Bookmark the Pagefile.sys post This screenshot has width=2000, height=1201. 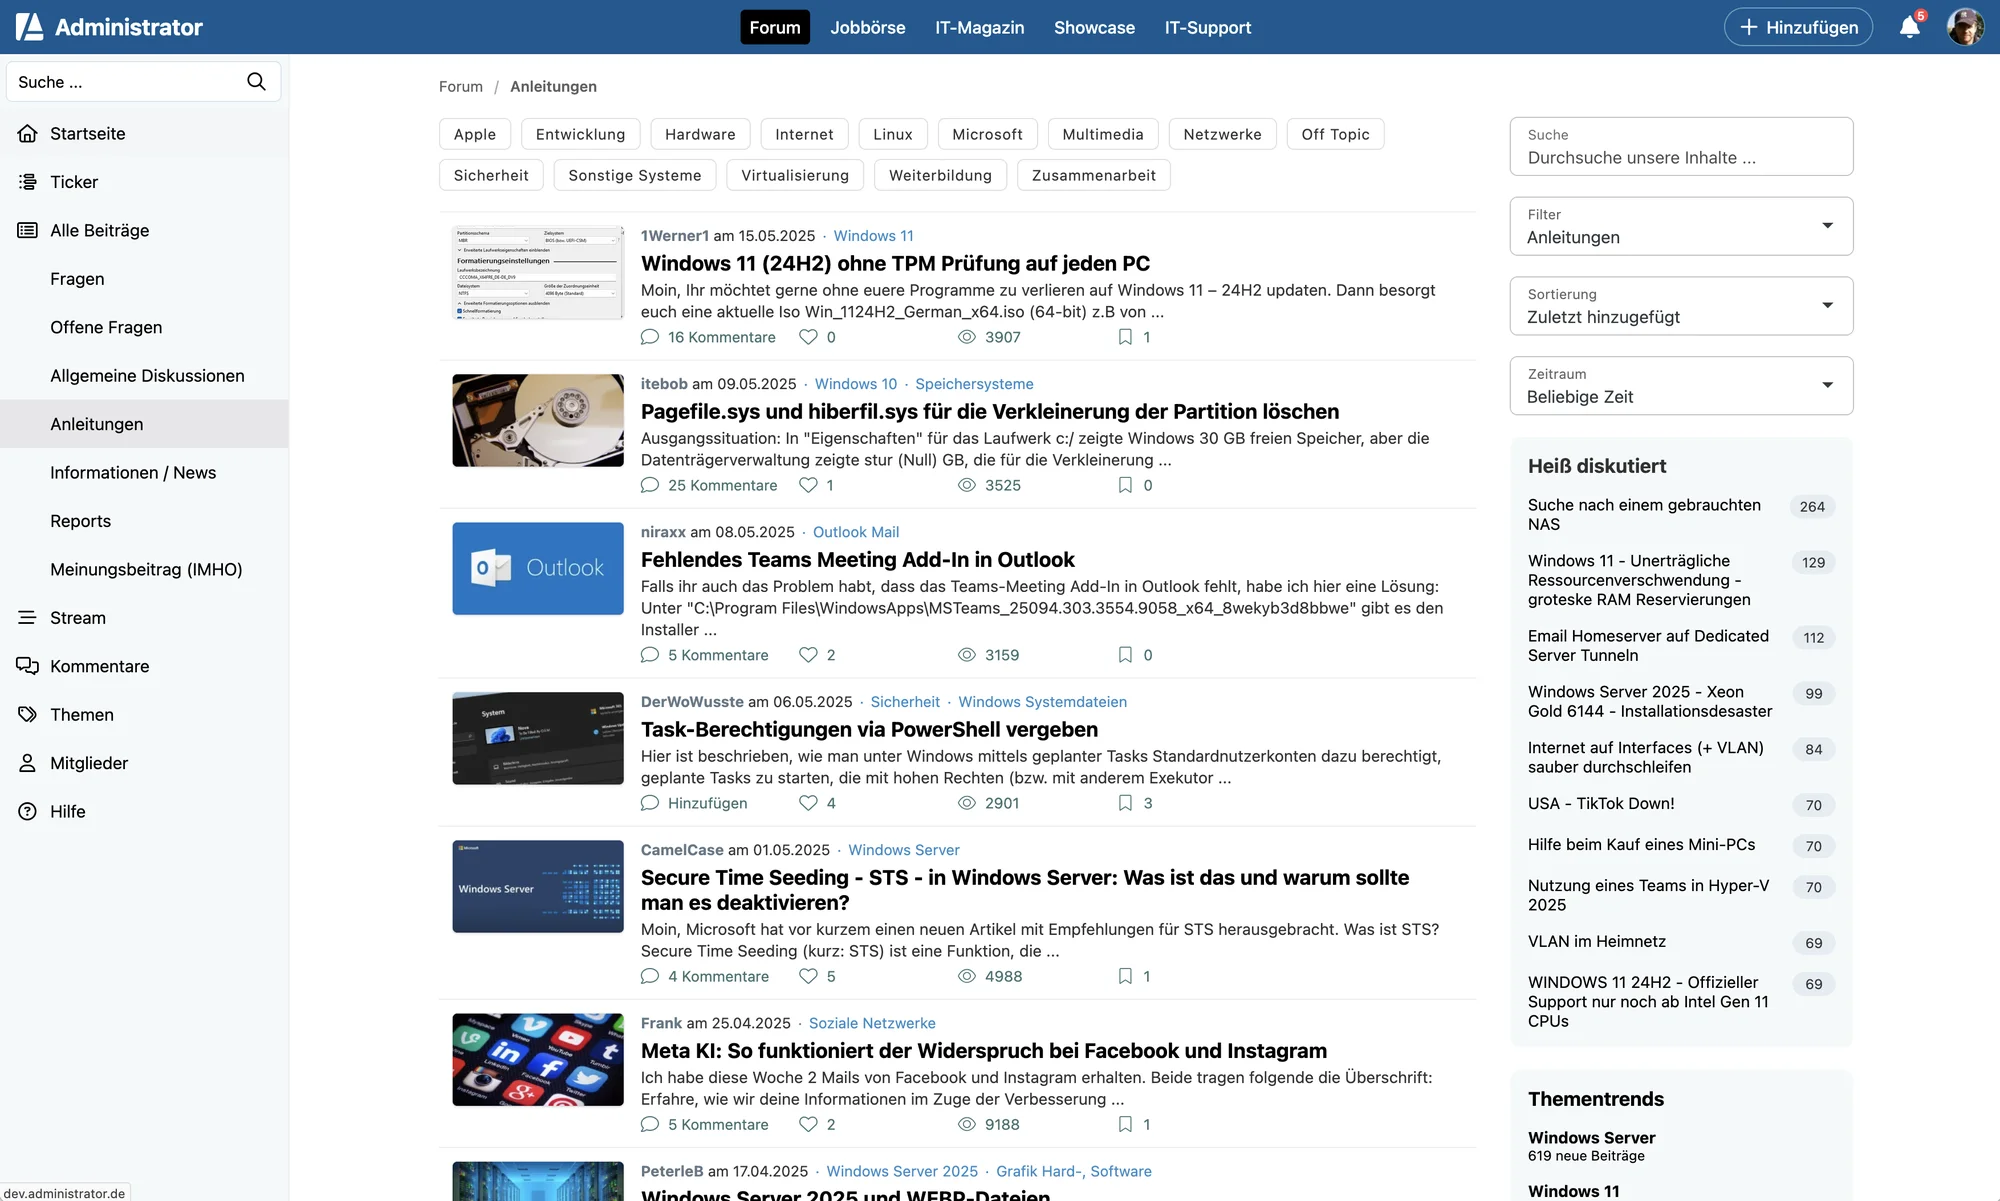pos(1125,485)
